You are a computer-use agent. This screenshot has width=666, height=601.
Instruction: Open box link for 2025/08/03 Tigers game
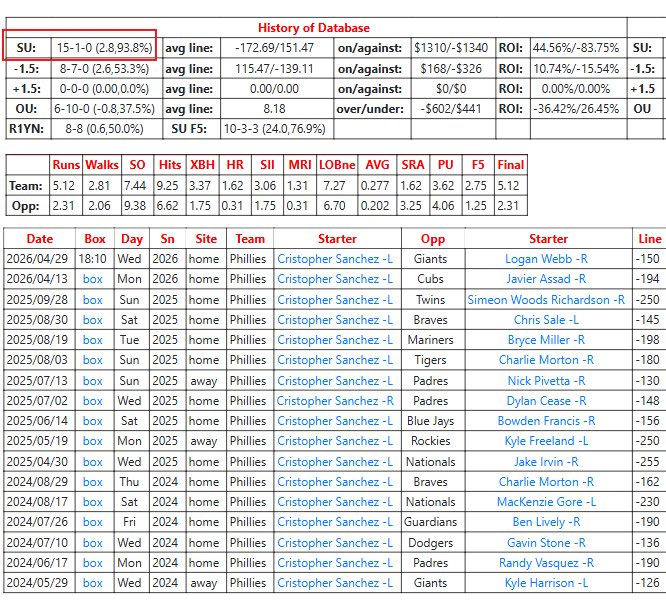(93, 360)
